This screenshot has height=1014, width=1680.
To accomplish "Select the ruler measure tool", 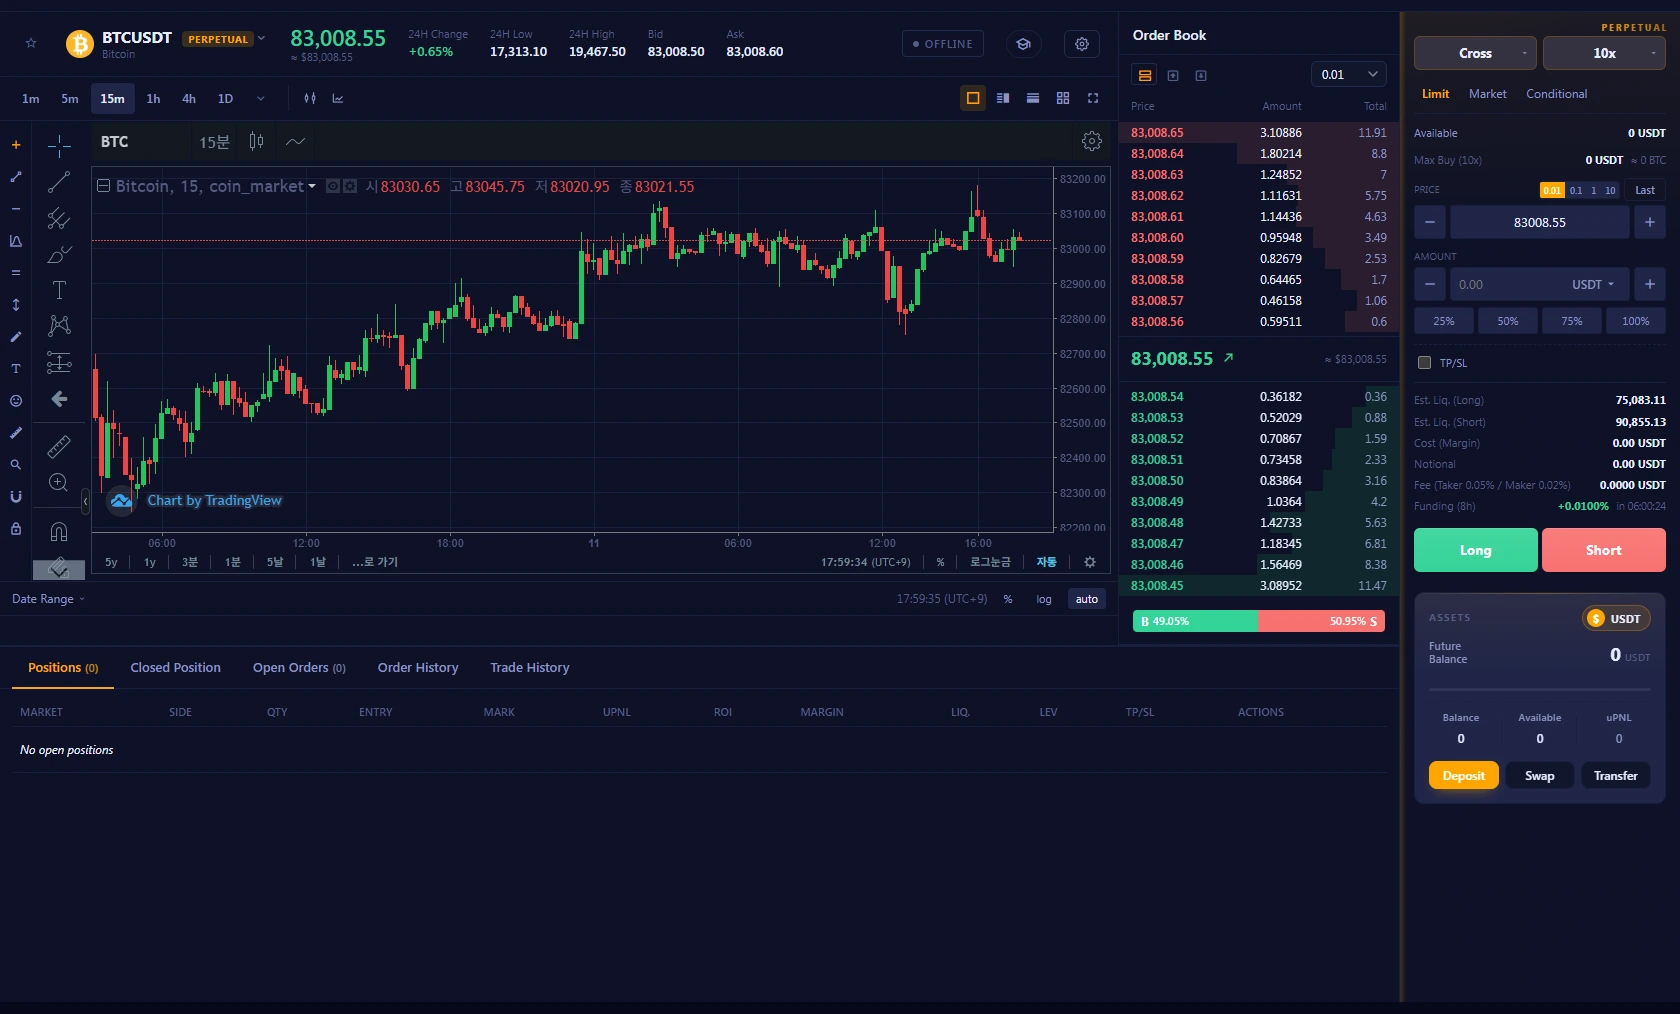I will coord(59,446).
